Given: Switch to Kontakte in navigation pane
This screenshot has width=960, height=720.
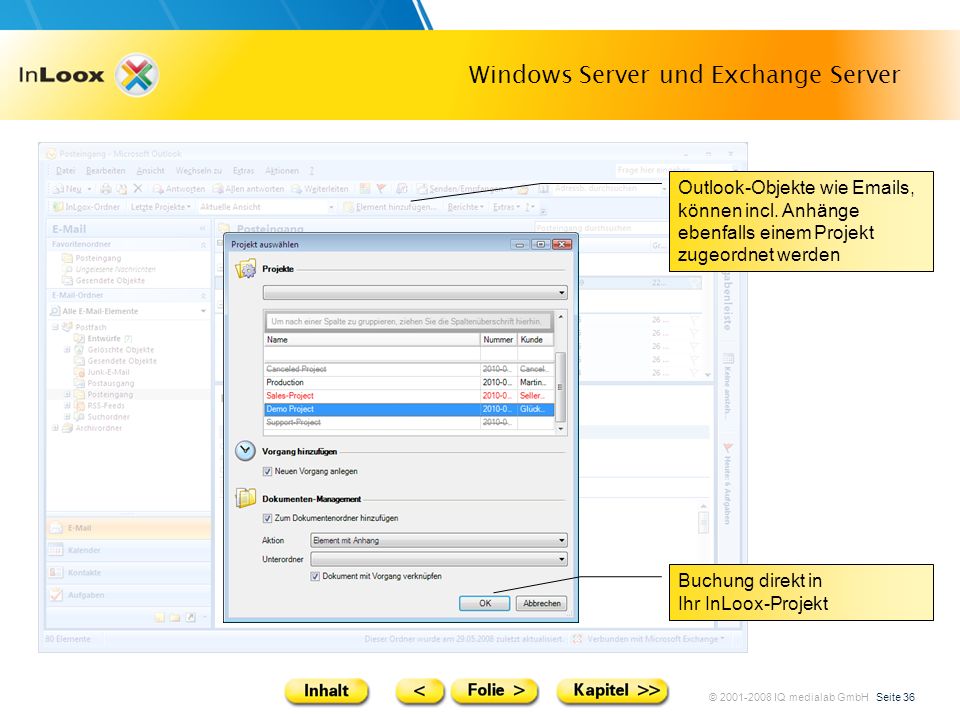Looking at the screenshot, I should pyautogui.click(x=128, y=572).
